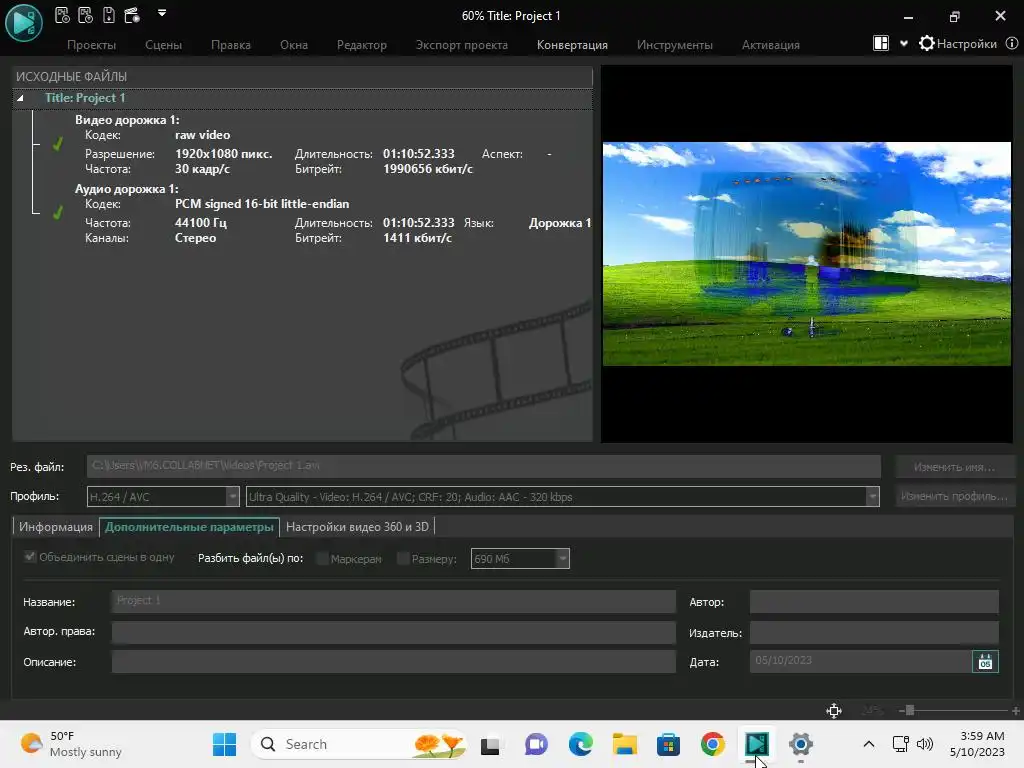Open the Активация menu
Image resolution: width=1024 pixels, height=768 pixels.
[771, 44]
